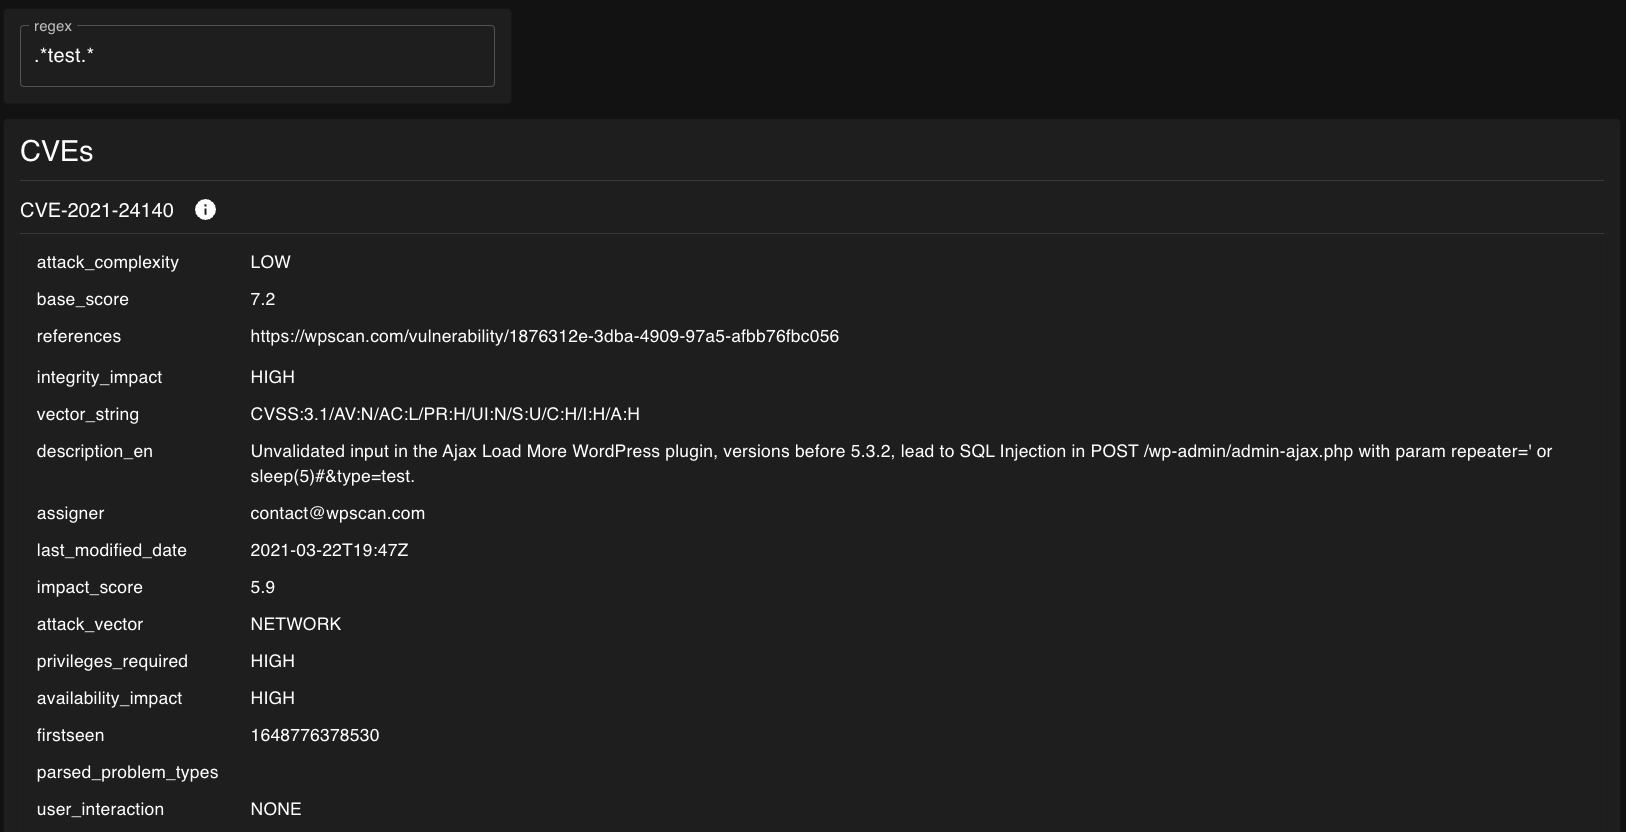Click the parsed_problem_types label
Screen dimensions: 1626x832
click(x=127, y=773)
